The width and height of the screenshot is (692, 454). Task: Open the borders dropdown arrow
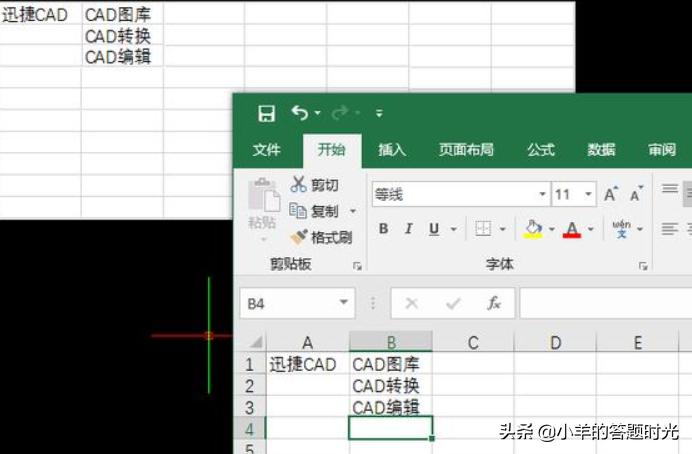tap(503, 229)
